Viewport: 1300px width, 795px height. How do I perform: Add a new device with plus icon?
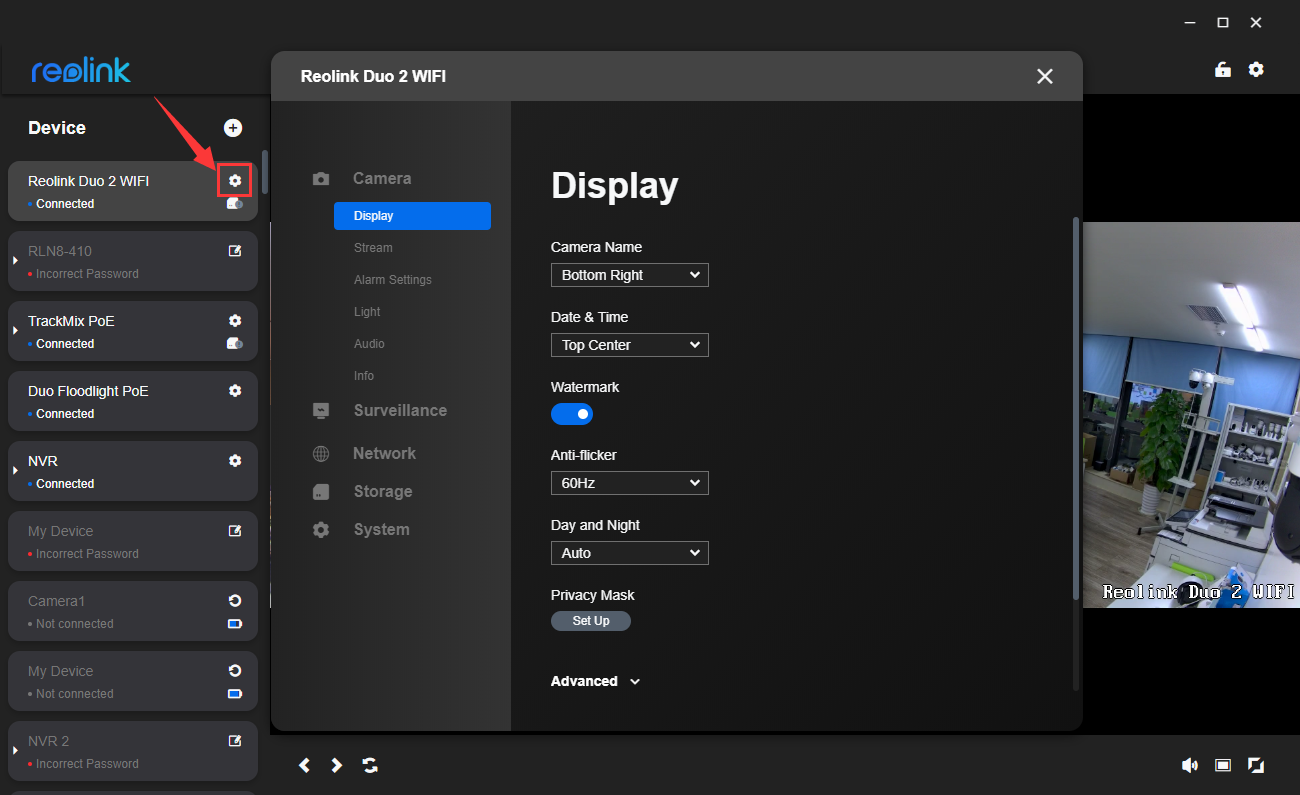[233, 128]
